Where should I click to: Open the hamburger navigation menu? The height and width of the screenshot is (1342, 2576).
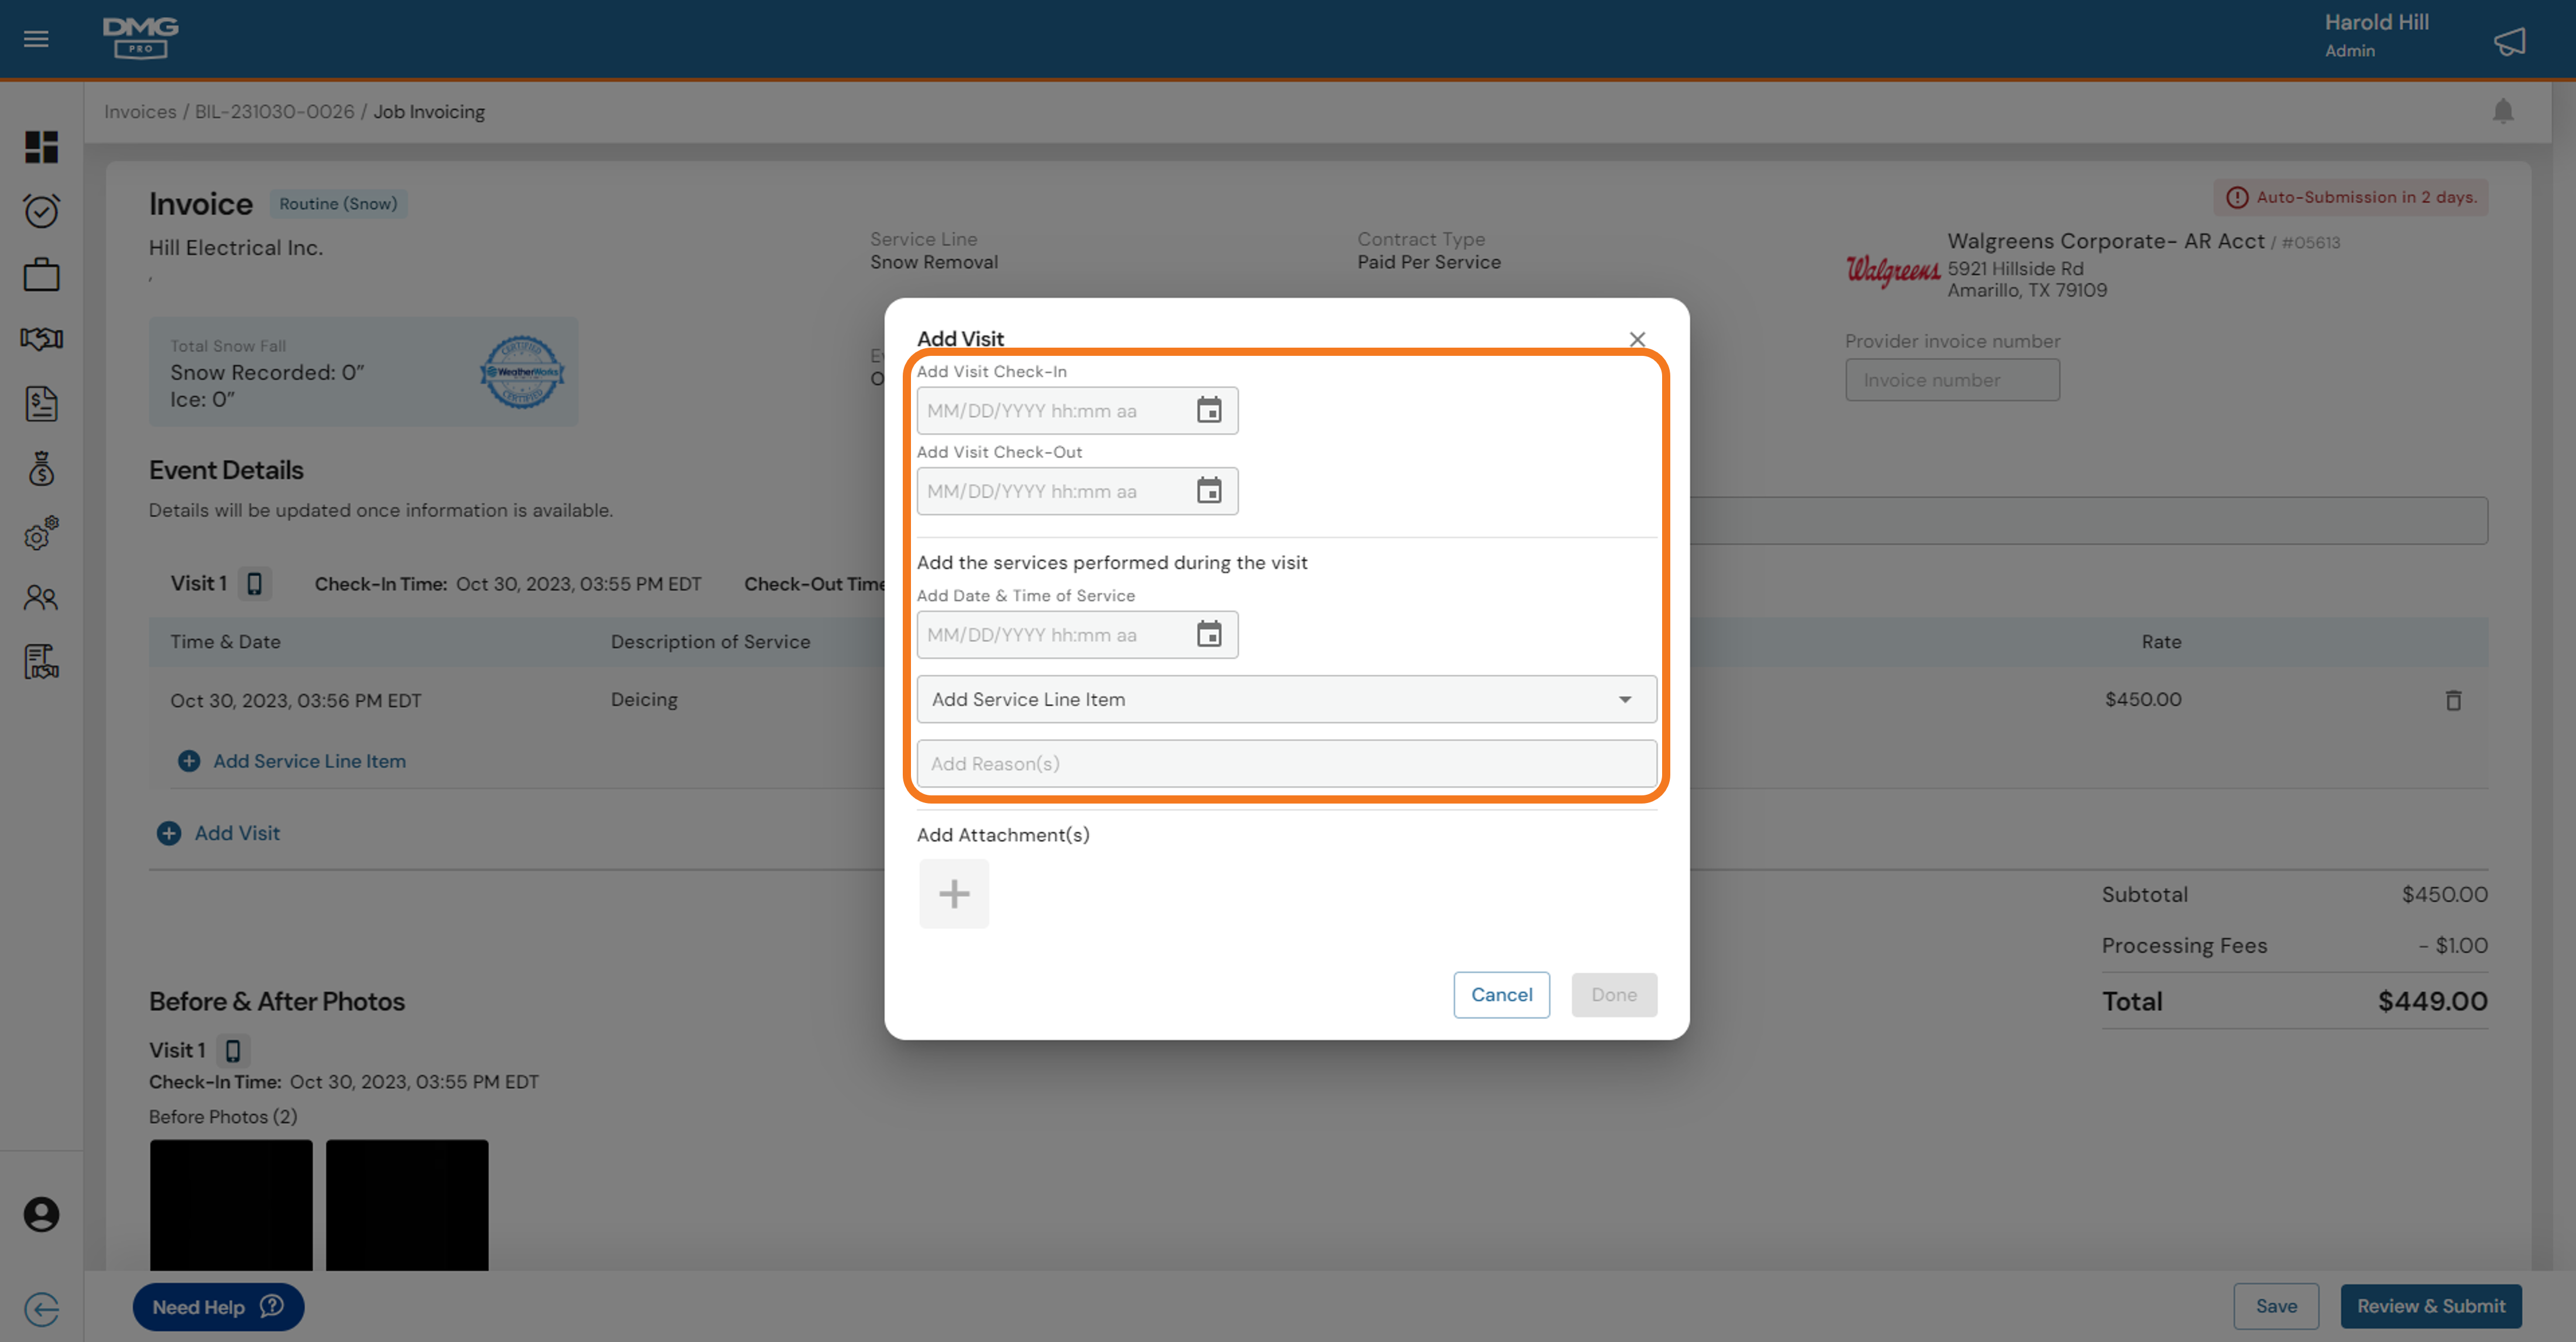36,38
